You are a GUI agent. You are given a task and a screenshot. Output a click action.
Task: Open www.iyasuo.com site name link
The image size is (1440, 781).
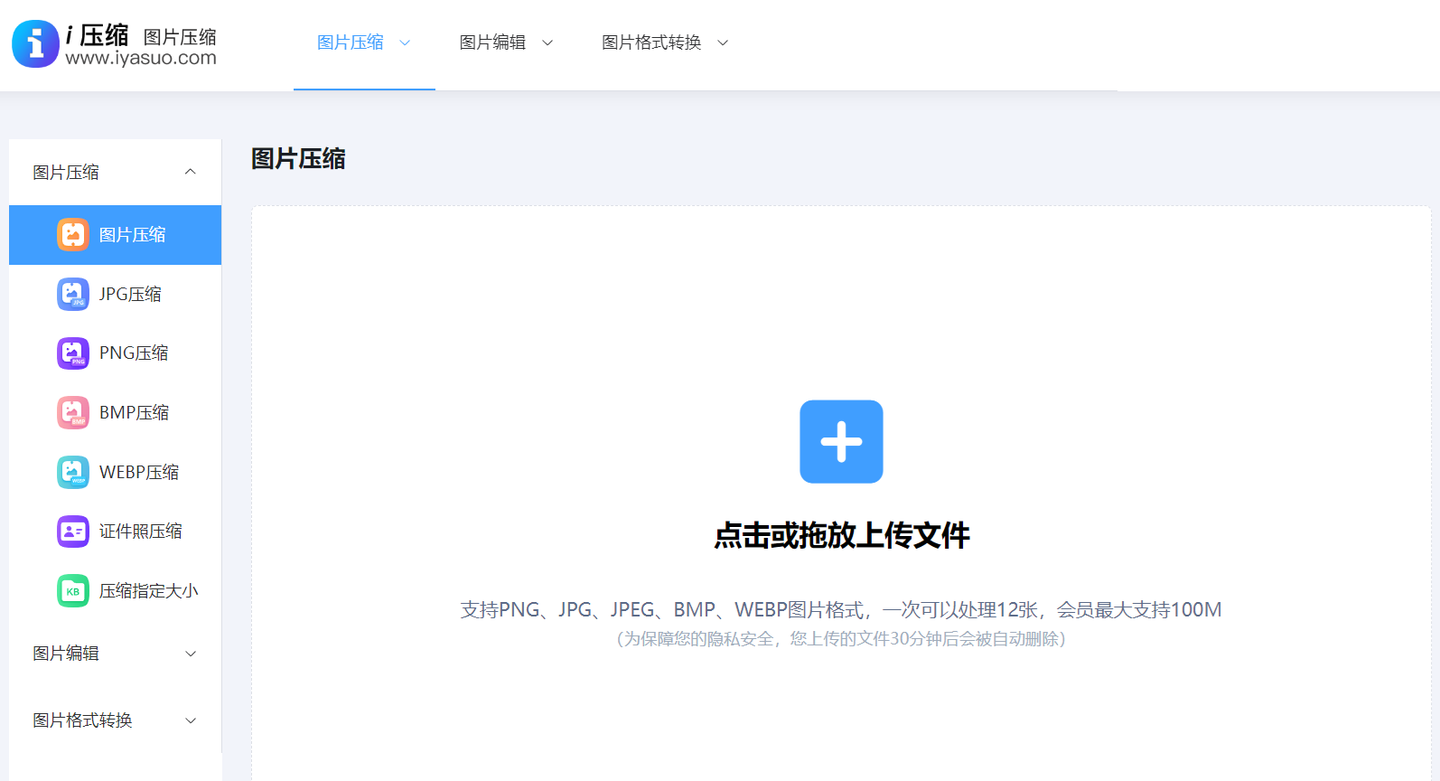[139, 57]
